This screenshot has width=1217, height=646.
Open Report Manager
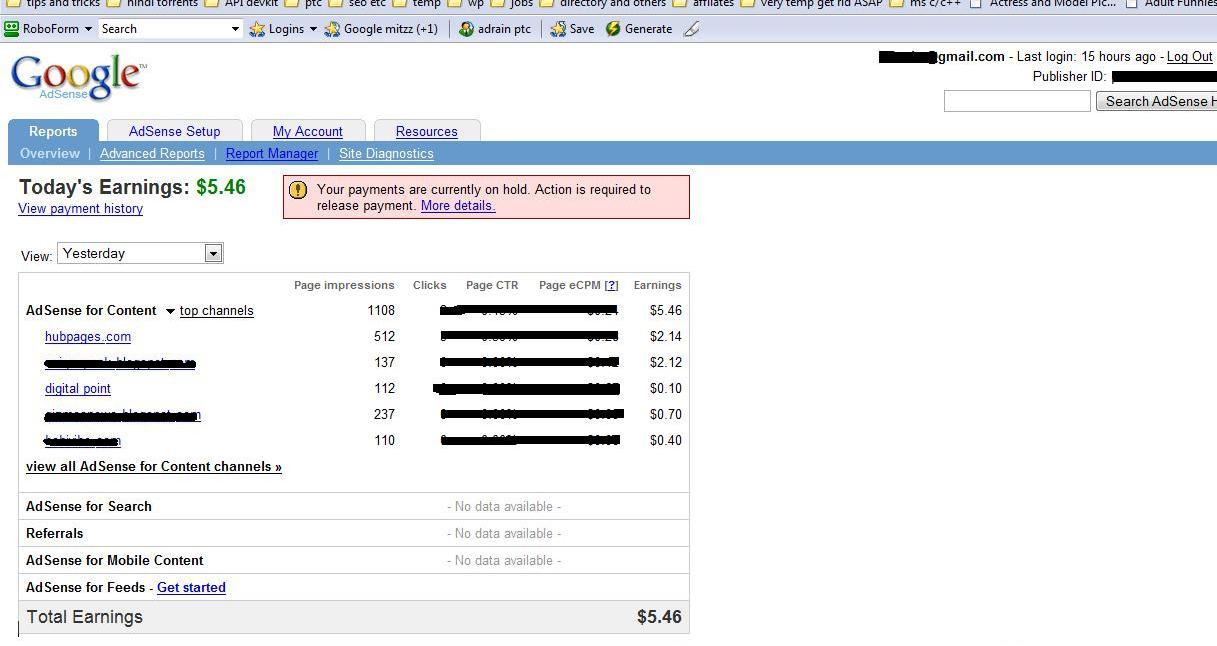click(272, 154)
